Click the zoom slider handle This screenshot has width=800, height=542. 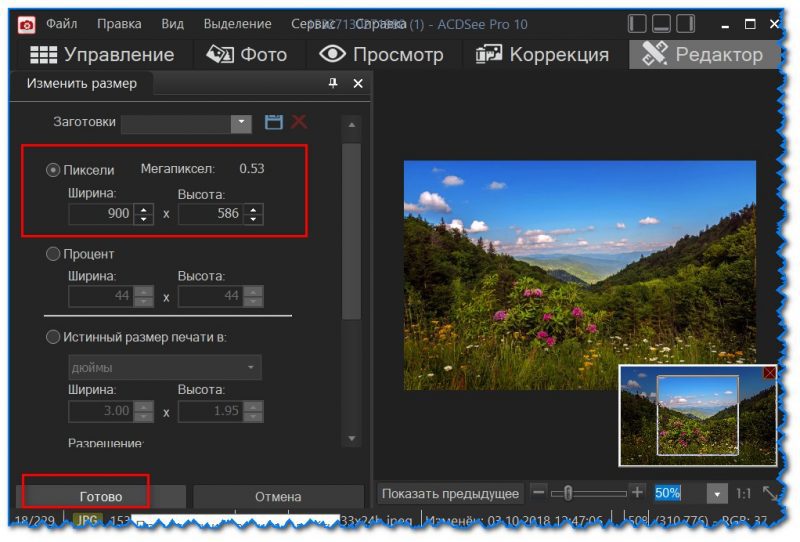[x=568, y=493]
